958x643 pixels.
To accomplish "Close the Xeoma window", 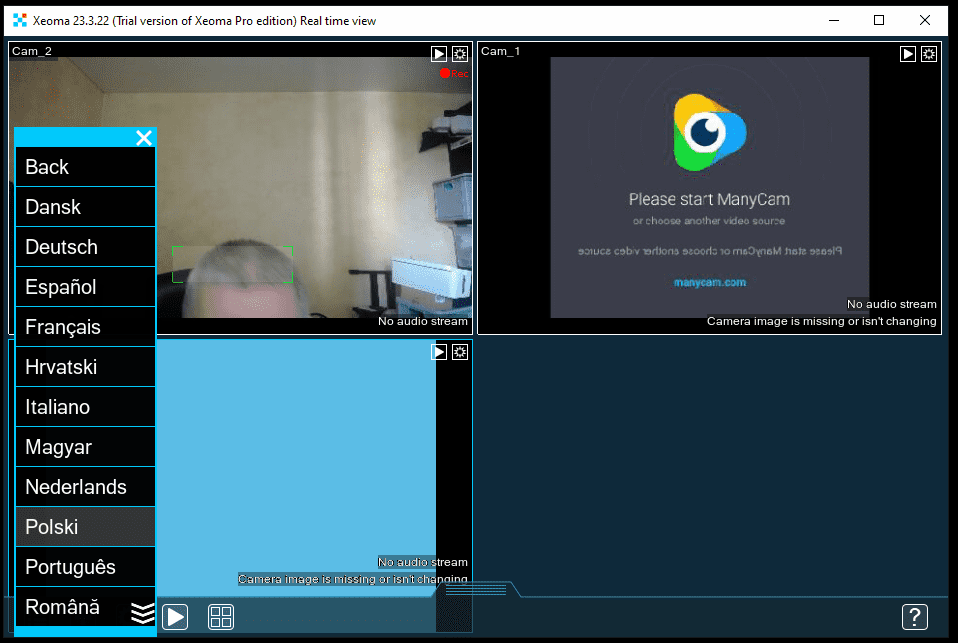I will [x=925, y=20].
